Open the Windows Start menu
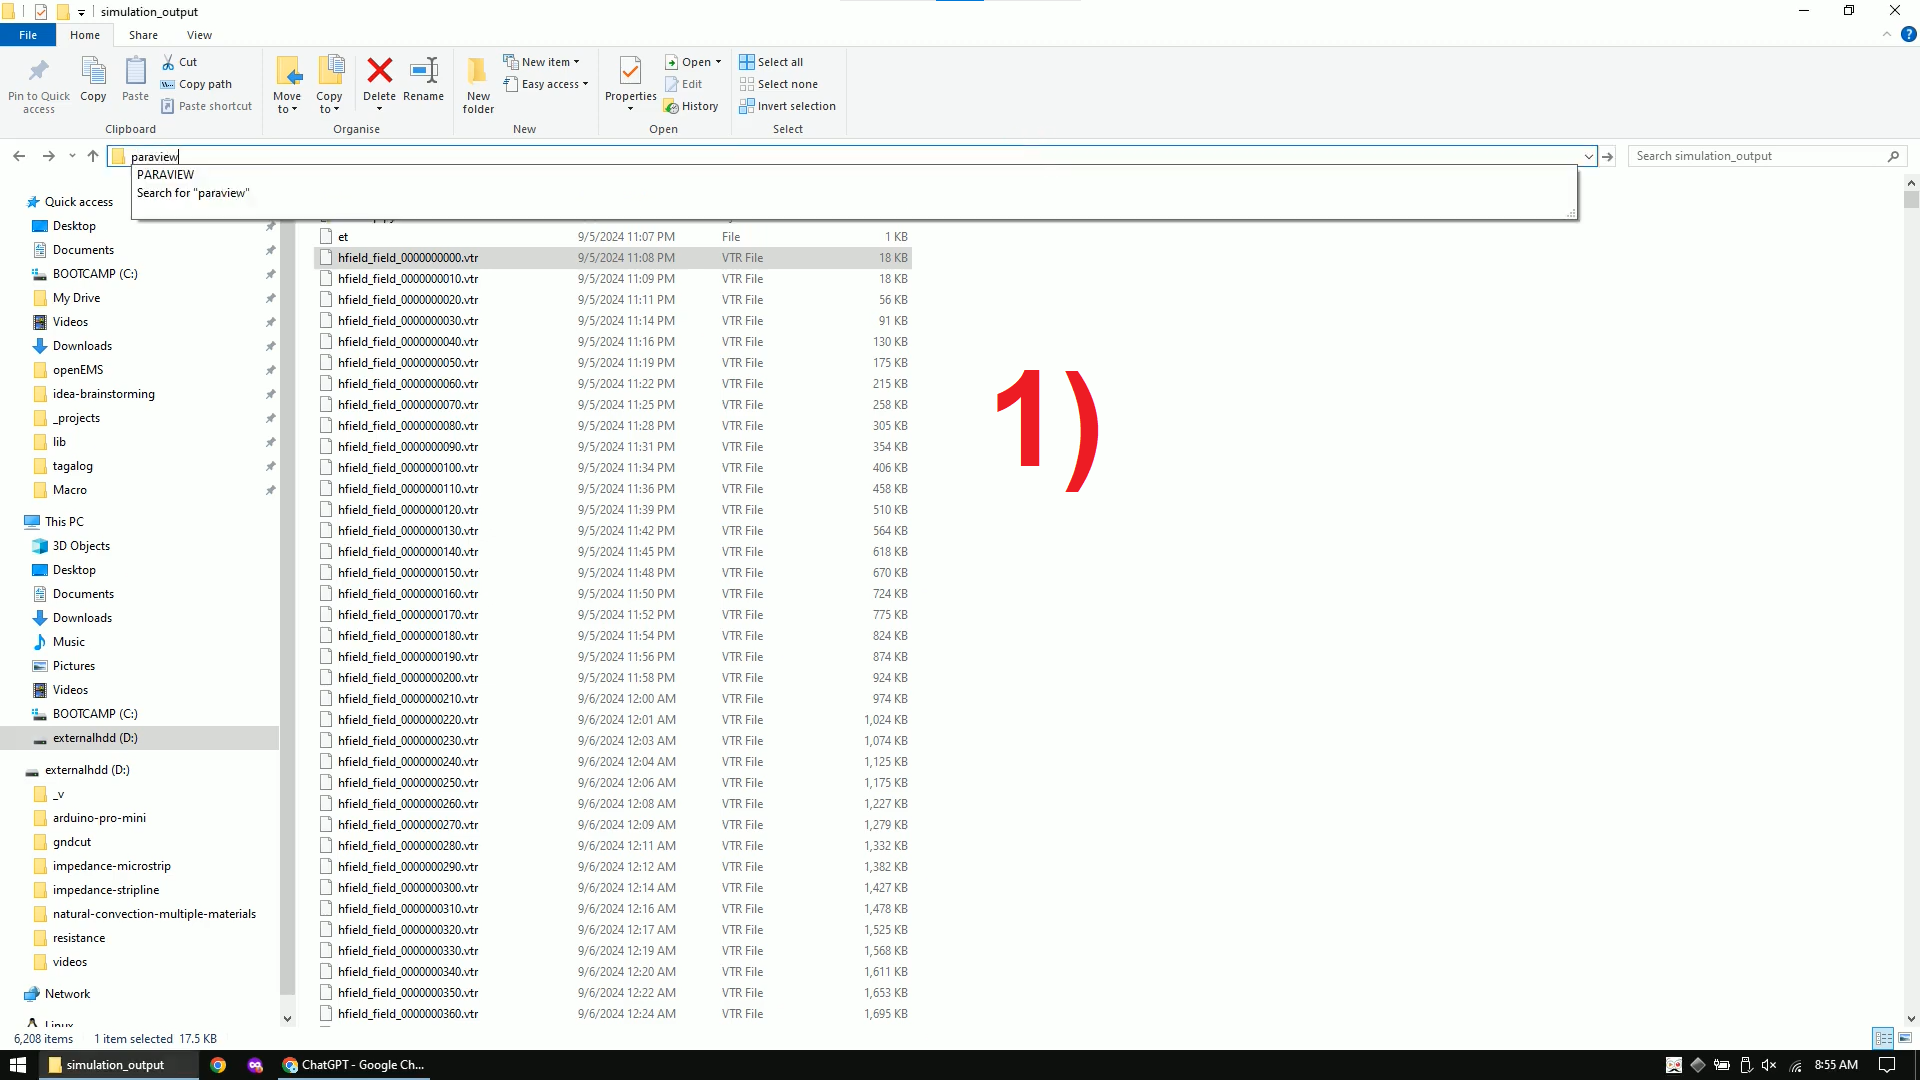 click(18, 1065)
